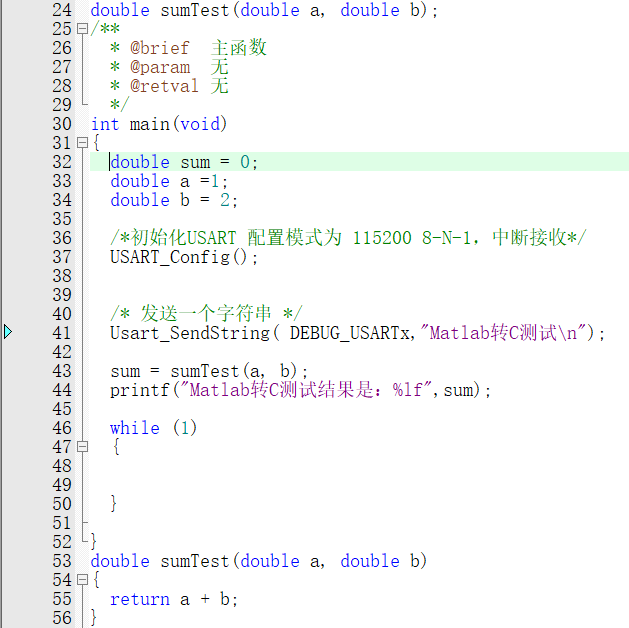The height and width of the screenshot is (628, 629).
Task: Click line number 56 in the gutter
Action: click(62, 618)
